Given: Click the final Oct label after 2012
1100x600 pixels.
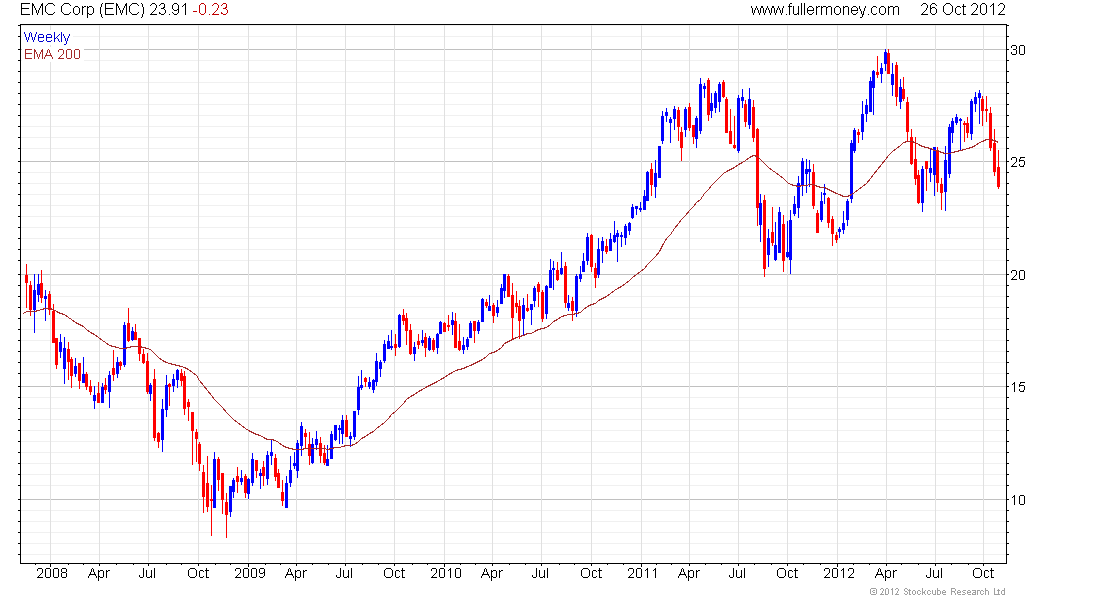Looking at the screenshot, I should tap(984, 573).
